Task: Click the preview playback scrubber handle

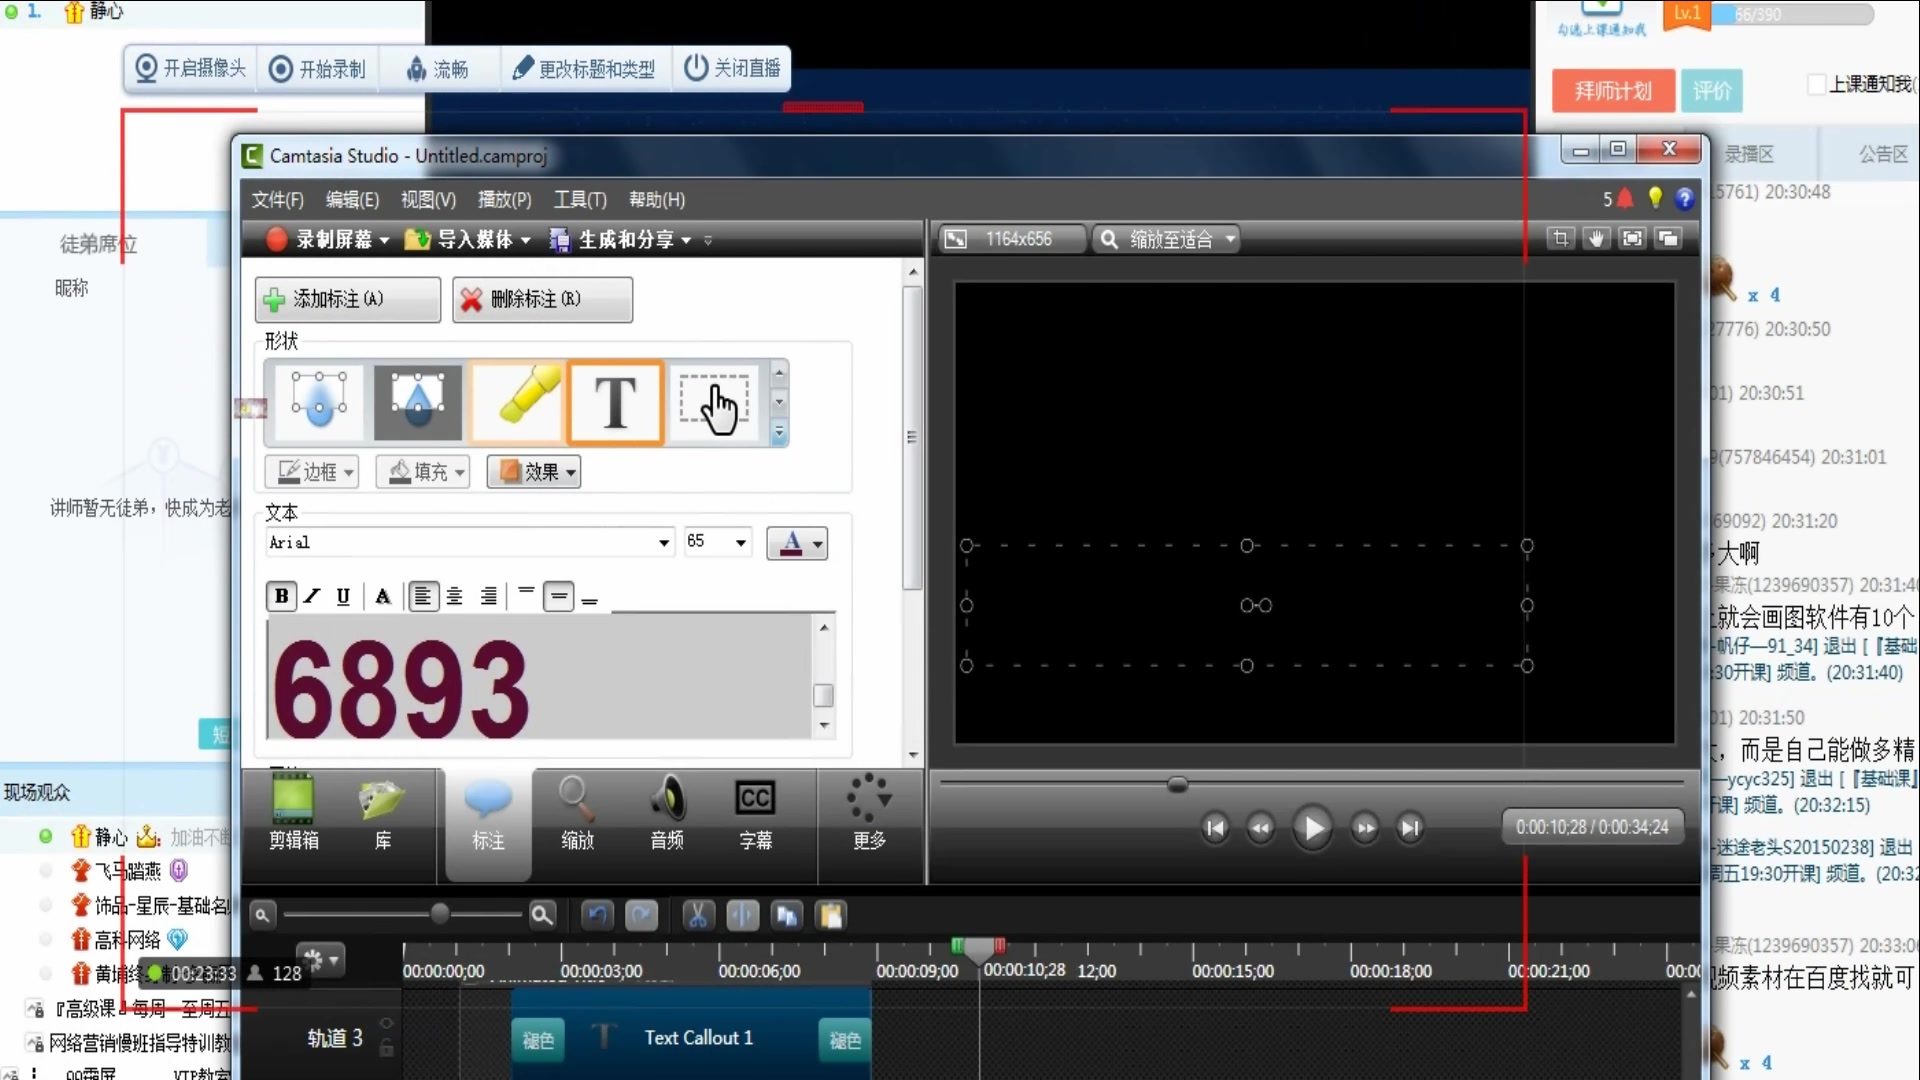Action: coord(1178,785)
